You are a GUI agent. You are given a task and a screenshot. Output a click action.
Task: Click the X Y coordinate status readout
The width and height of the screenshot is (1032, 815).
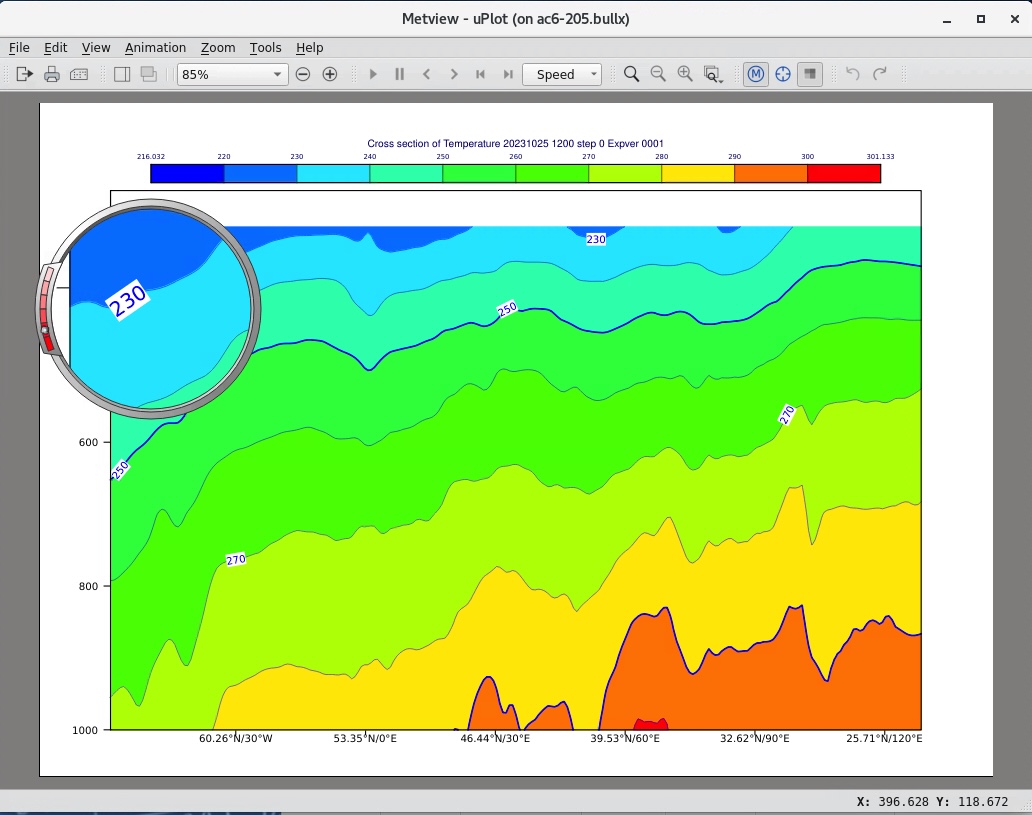932,801
